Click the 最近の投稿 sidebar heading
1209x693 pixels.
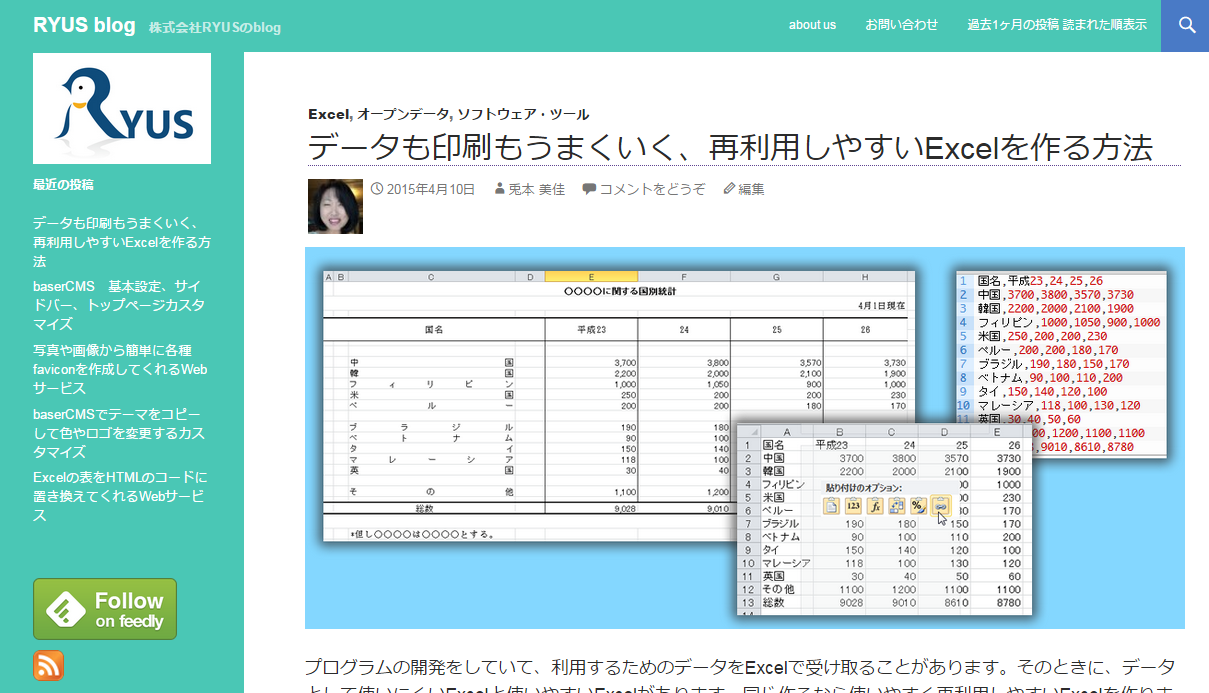pyautogui.click(x=64, y=184)
